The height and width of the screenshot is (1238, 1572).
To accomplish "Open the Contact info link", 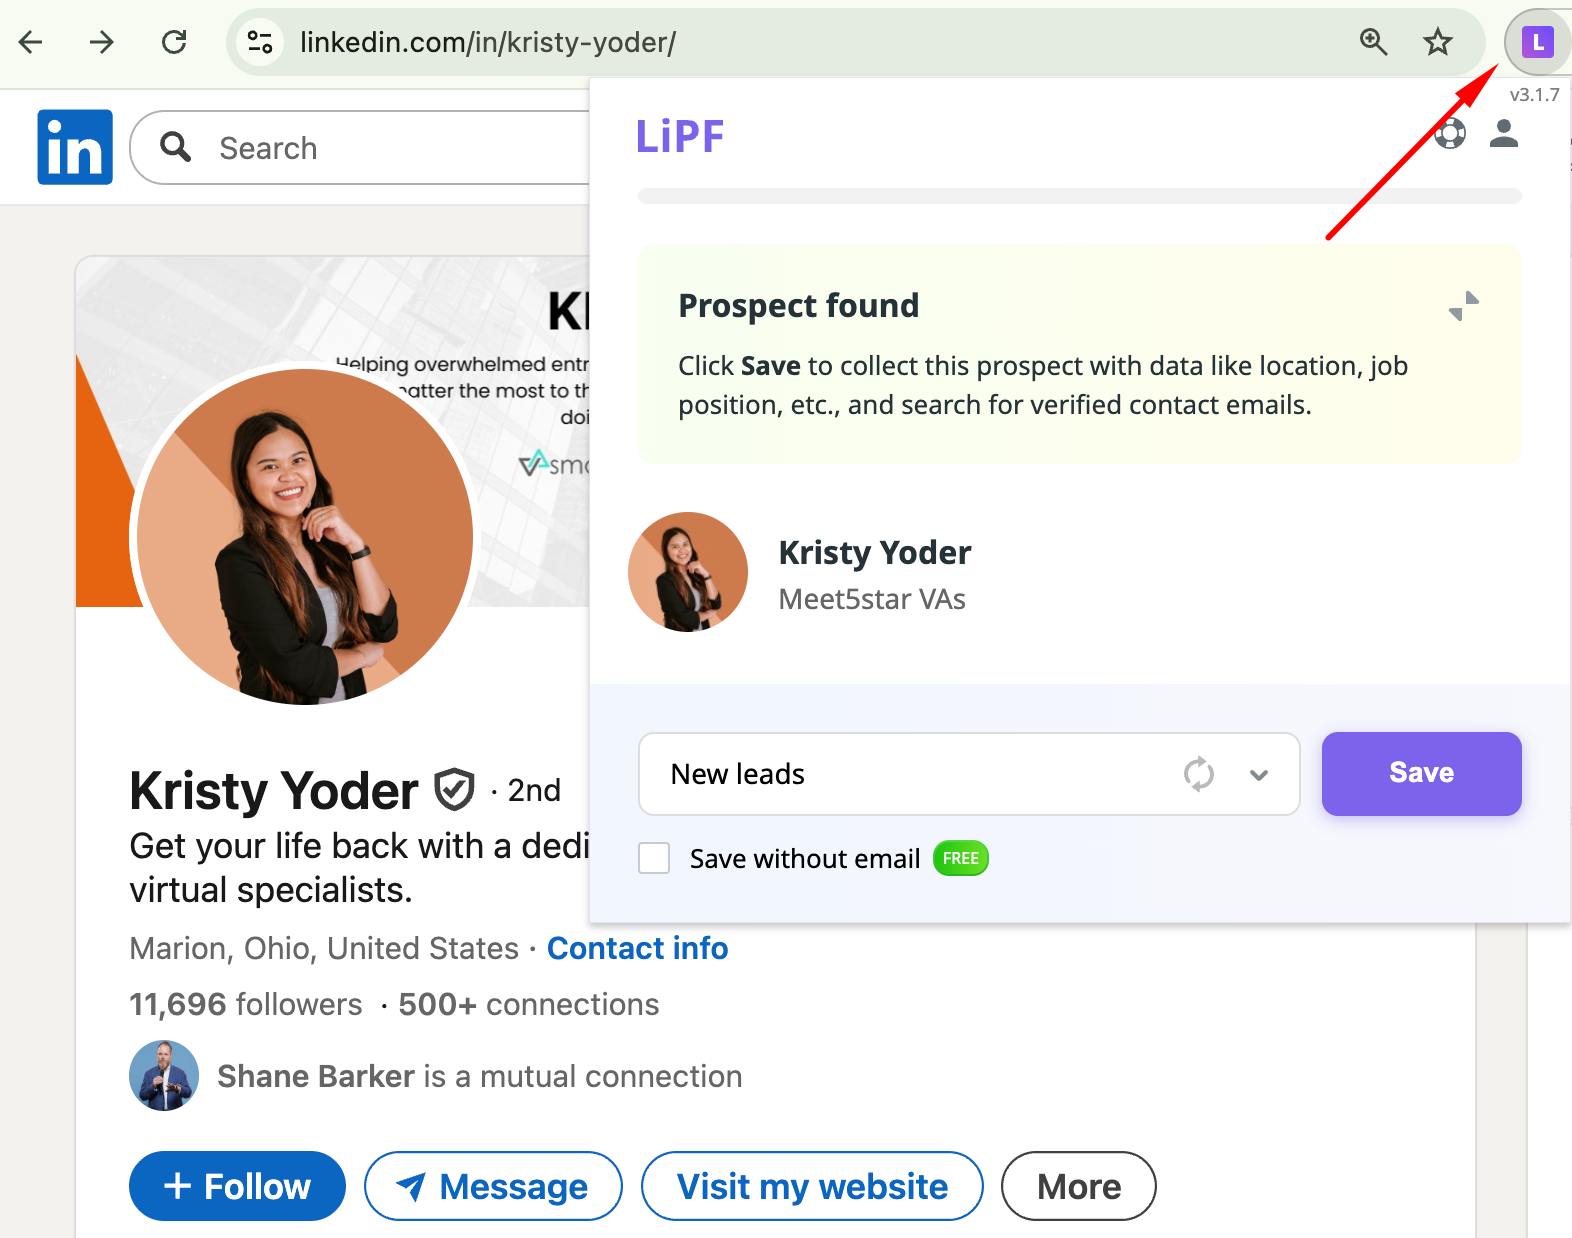I will (x=638, y=948).
